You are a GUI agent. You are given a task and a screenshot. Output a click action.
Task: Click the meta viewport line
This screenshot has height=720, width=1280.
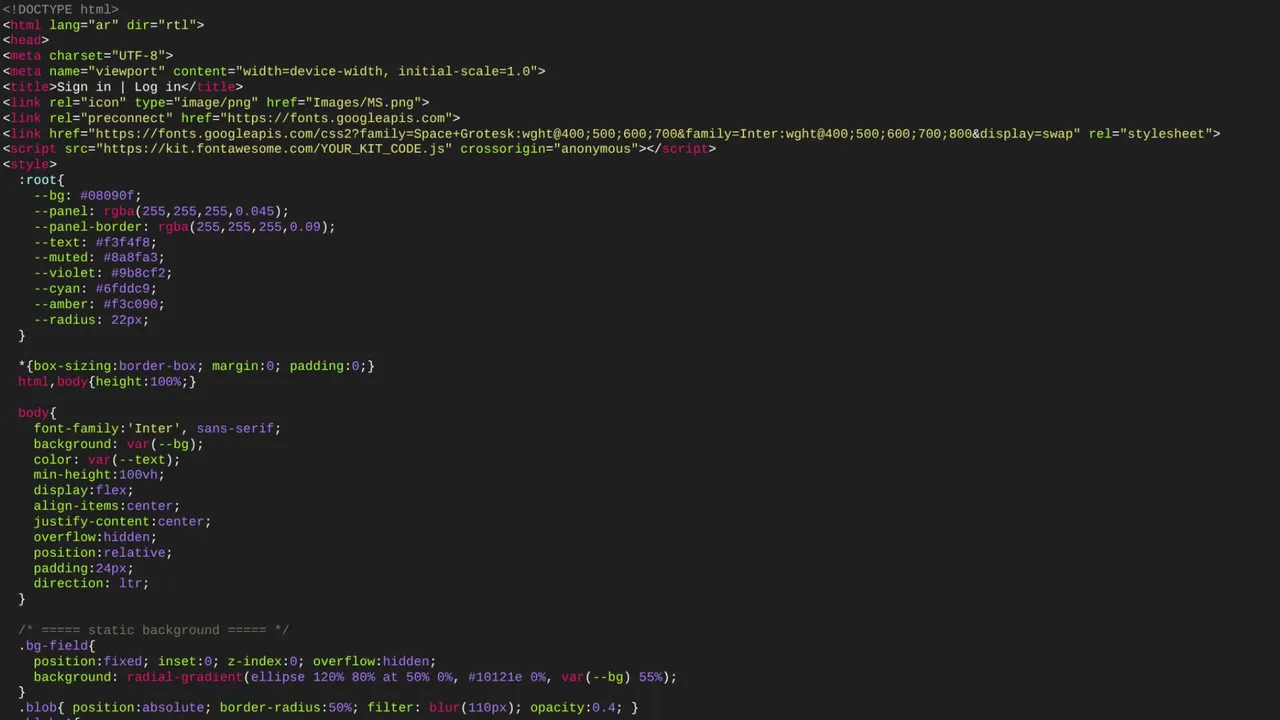pos(274,71)
